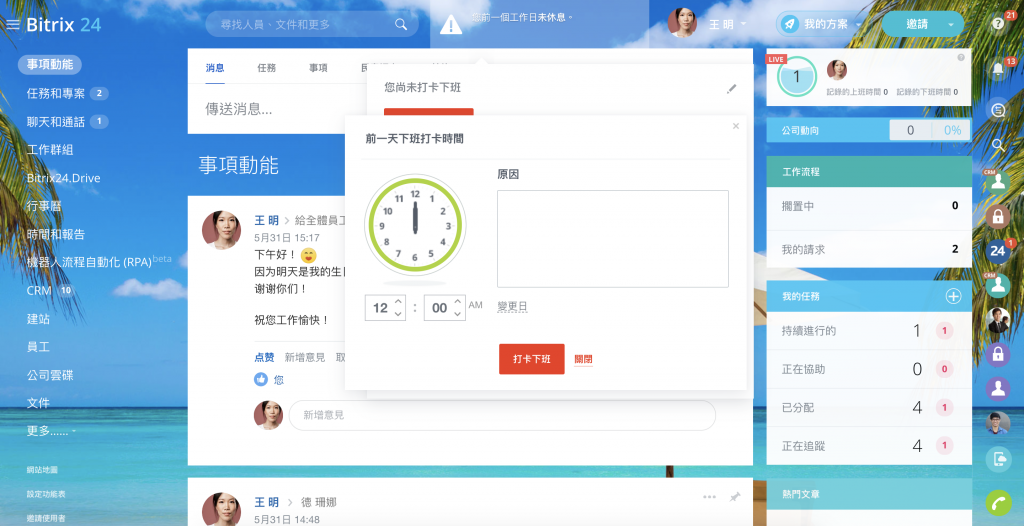Open the green CRM contact icon below 24
The image size is (1024, 526).
(998, 286)
